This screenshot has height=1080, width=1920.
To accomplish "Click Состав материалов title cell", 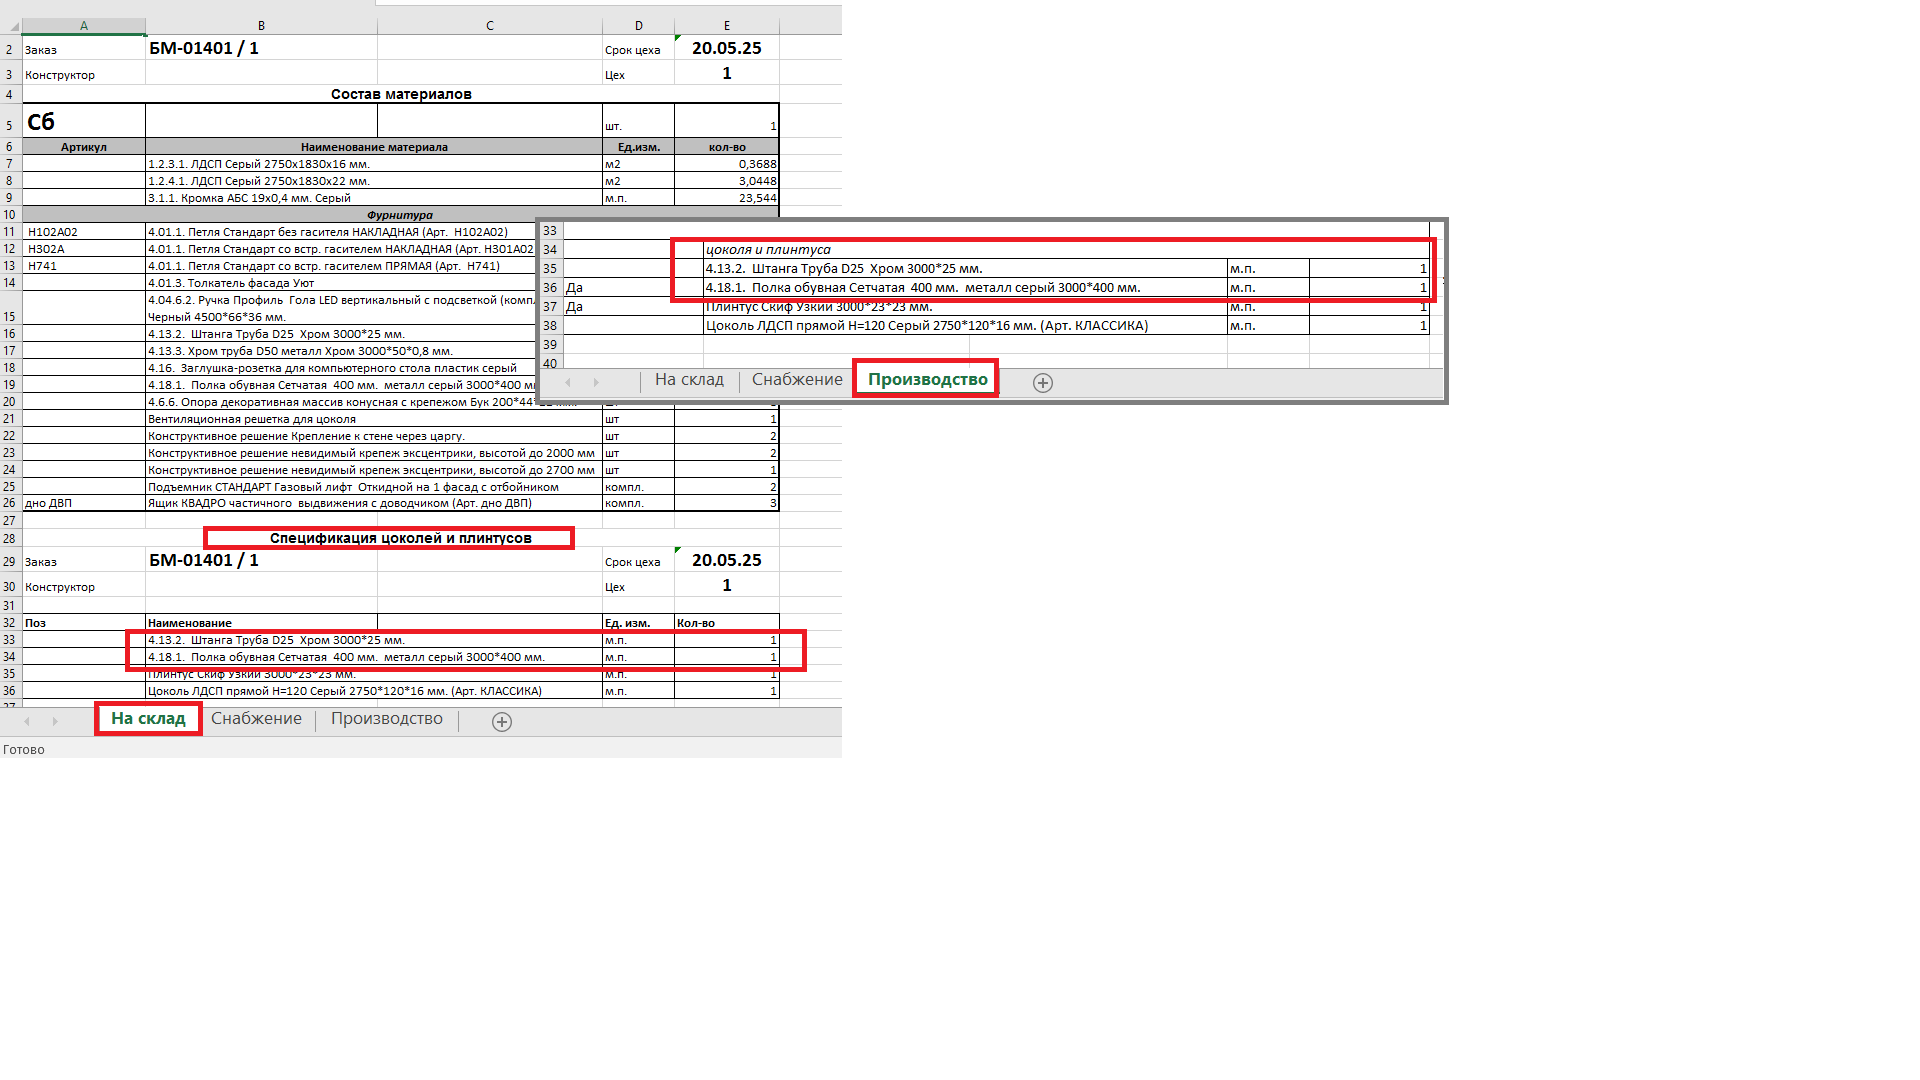I will (x=400, y=94).
